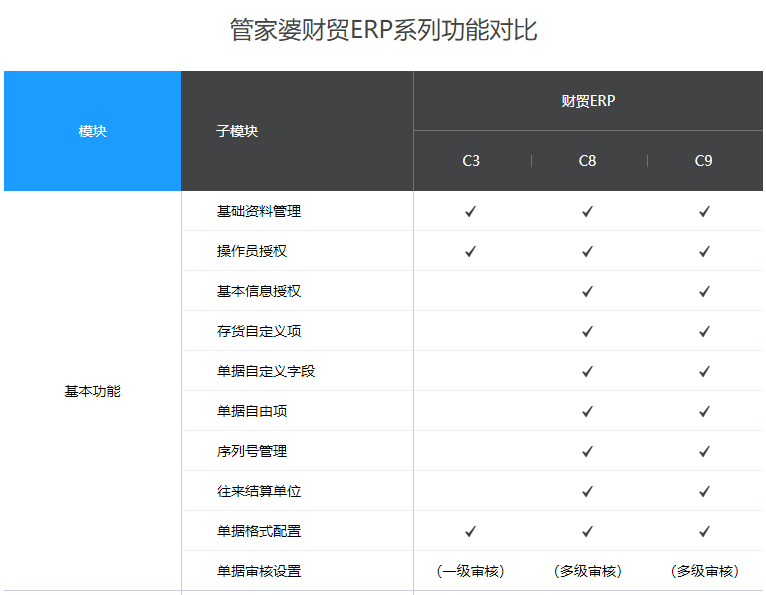
Task: Select the 子模块 header cell
Action: 297,131
